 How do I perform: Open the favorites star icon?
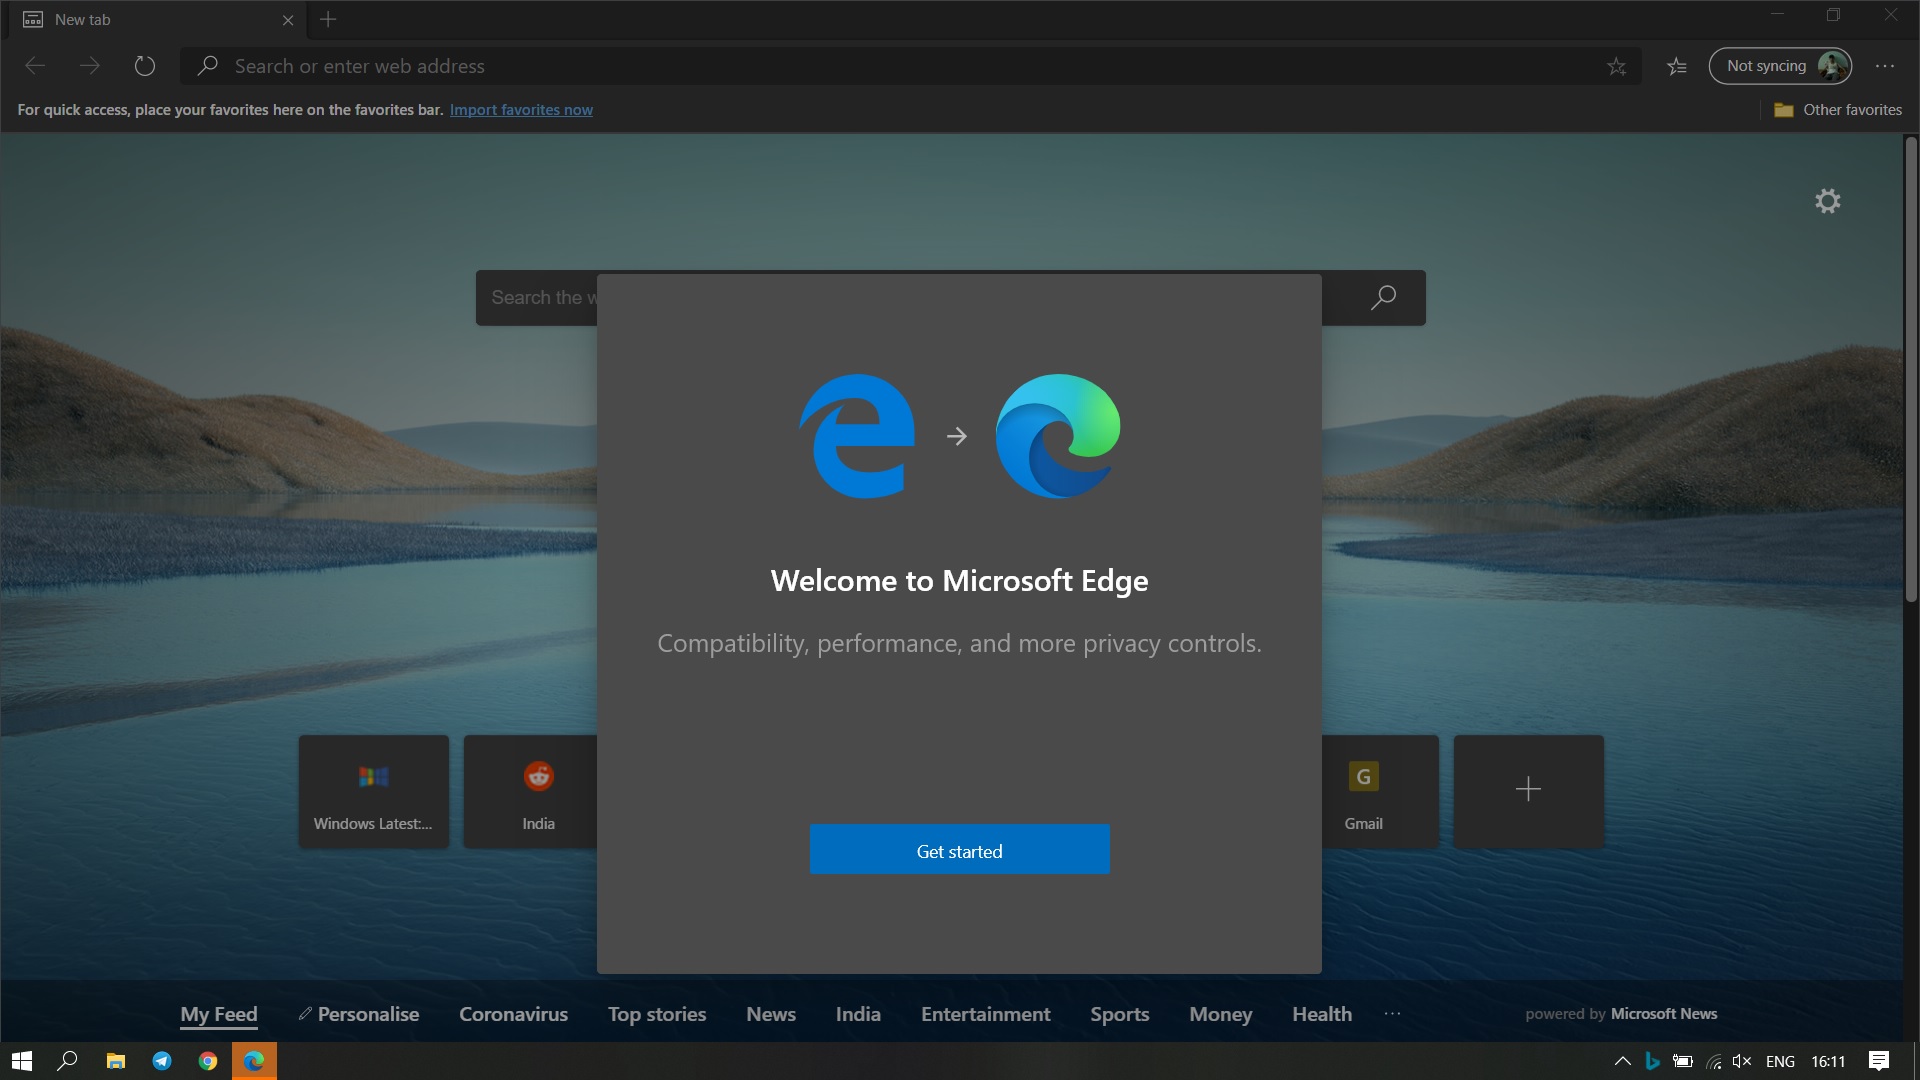1677,65
